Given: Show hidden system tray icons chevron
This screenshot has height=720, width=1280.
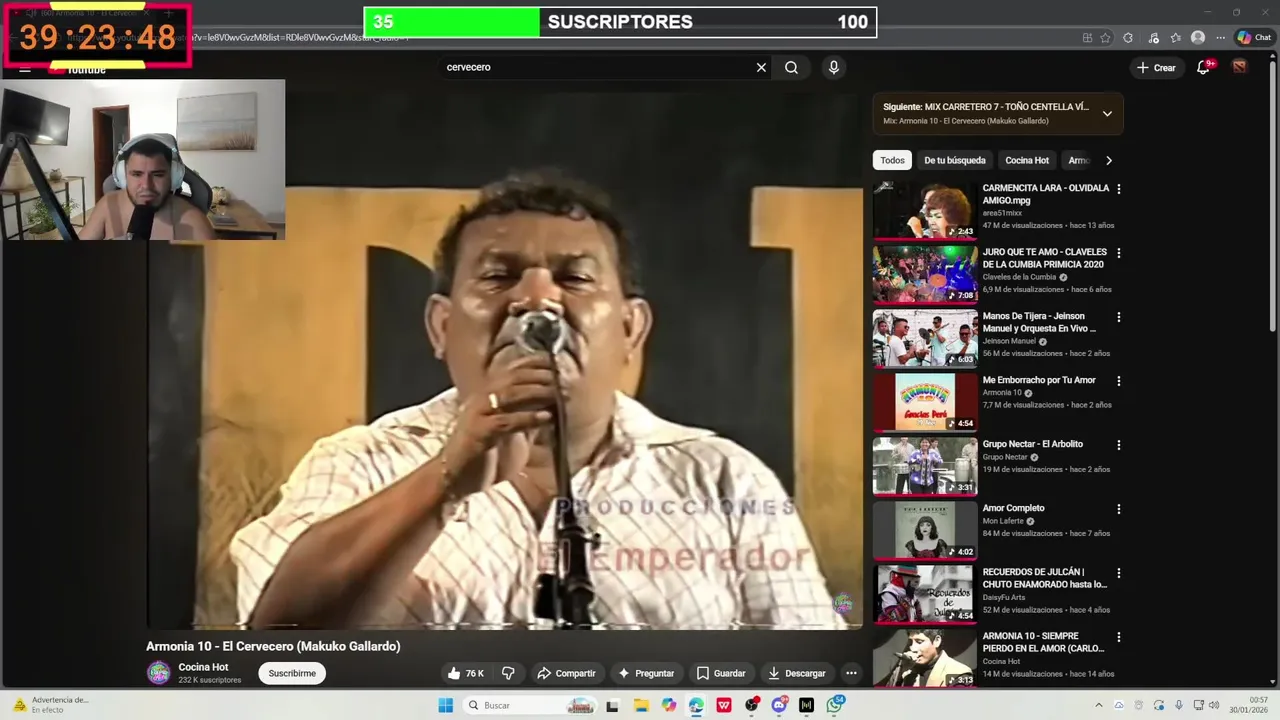Looking at the screenshot, I should tap(1098, 705).
